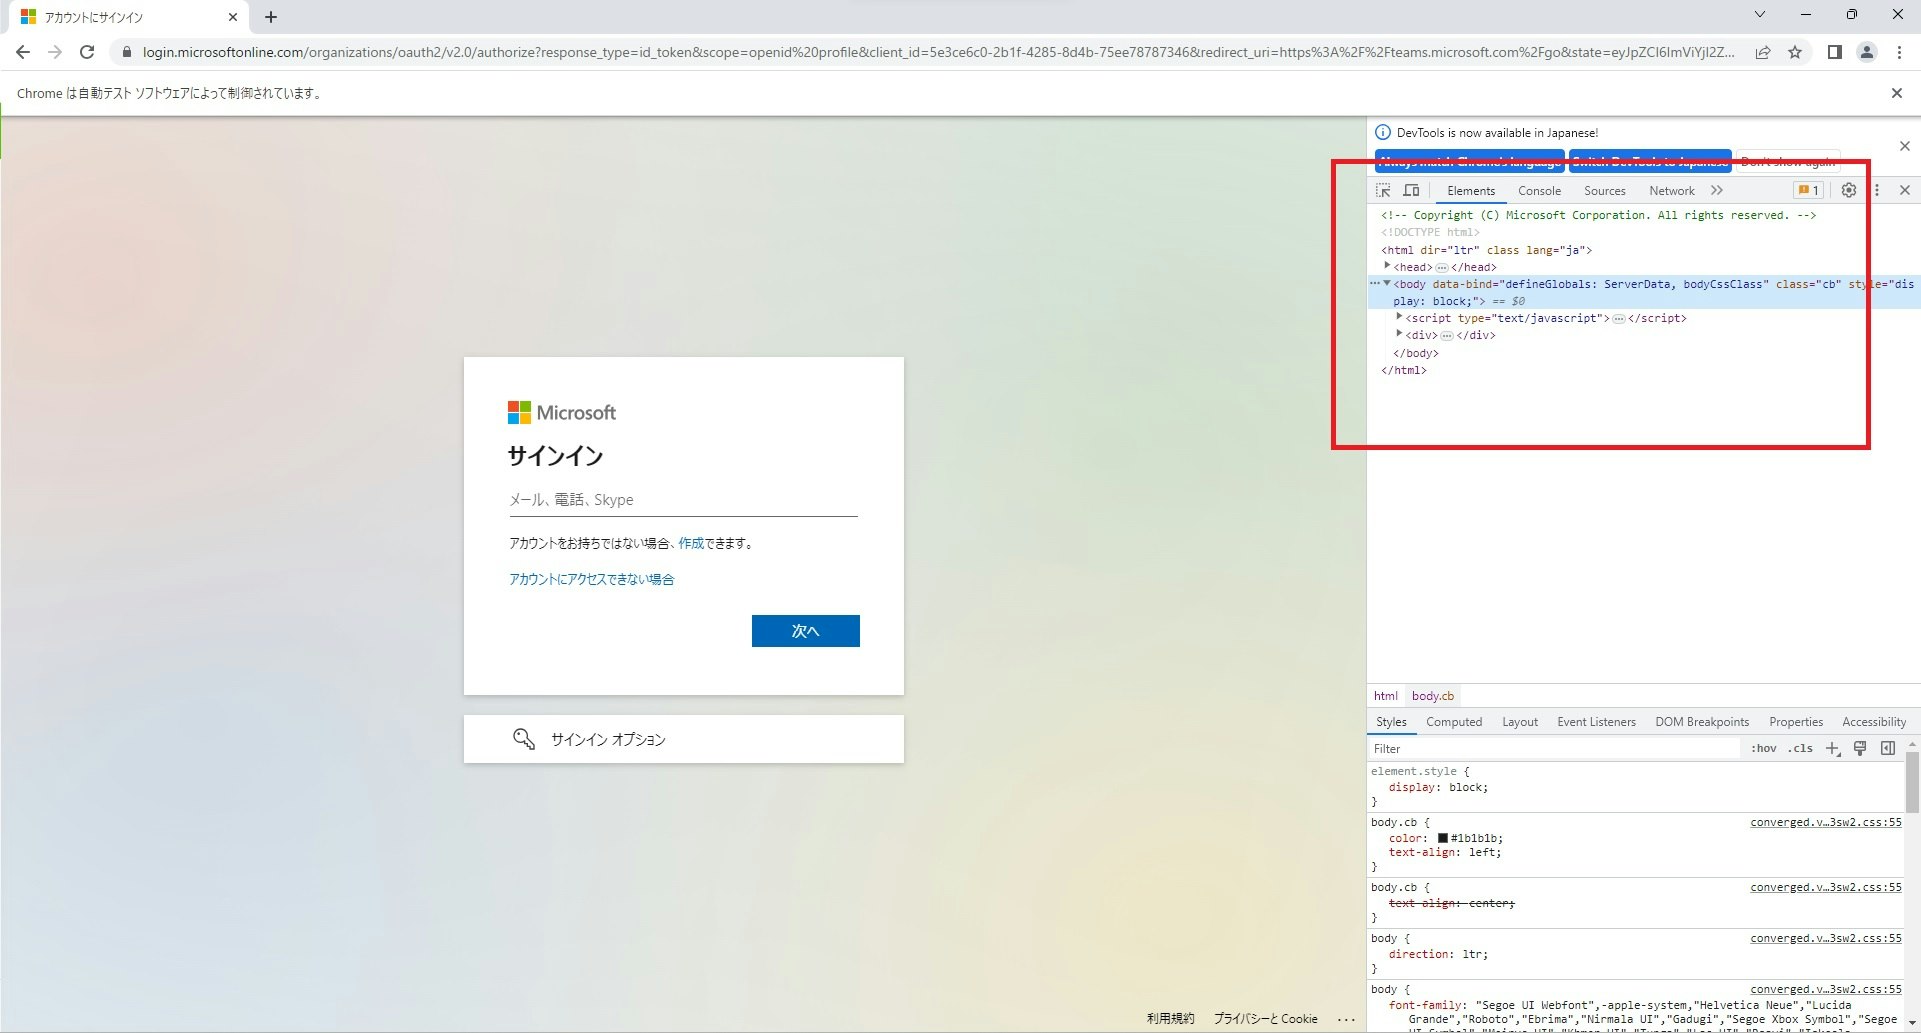This screenshot has width=1921, height=1033.
Task: Open the DOM Breakpoints pane tab
Action: click(x=1701, y=722)
